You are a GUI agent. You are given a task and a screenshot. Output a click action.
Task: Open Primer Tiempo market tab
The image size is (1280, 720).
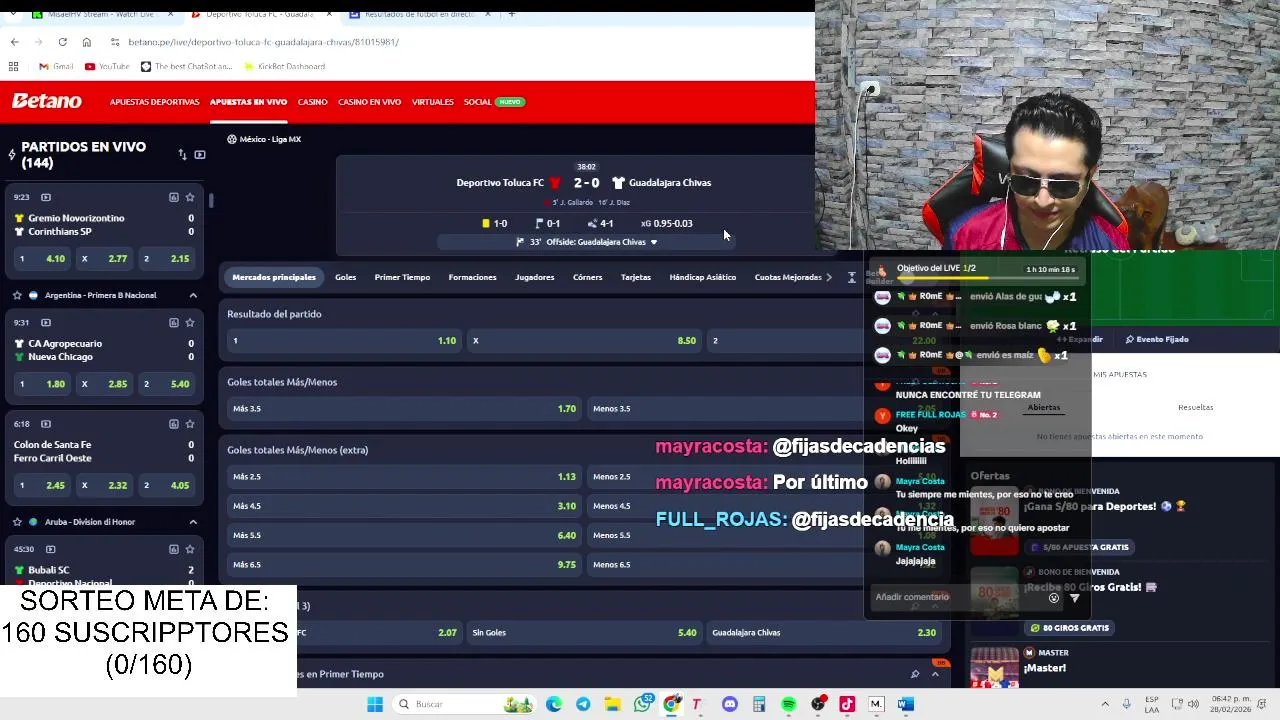[x=402, y=277]
